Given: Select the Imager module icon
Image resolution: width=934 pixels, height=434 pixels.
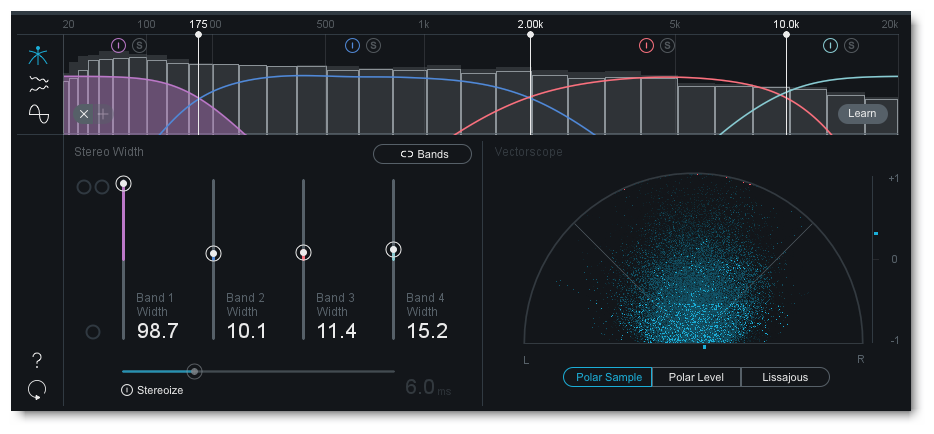Looking at the screenshot, I should click(x=38, y=56).
